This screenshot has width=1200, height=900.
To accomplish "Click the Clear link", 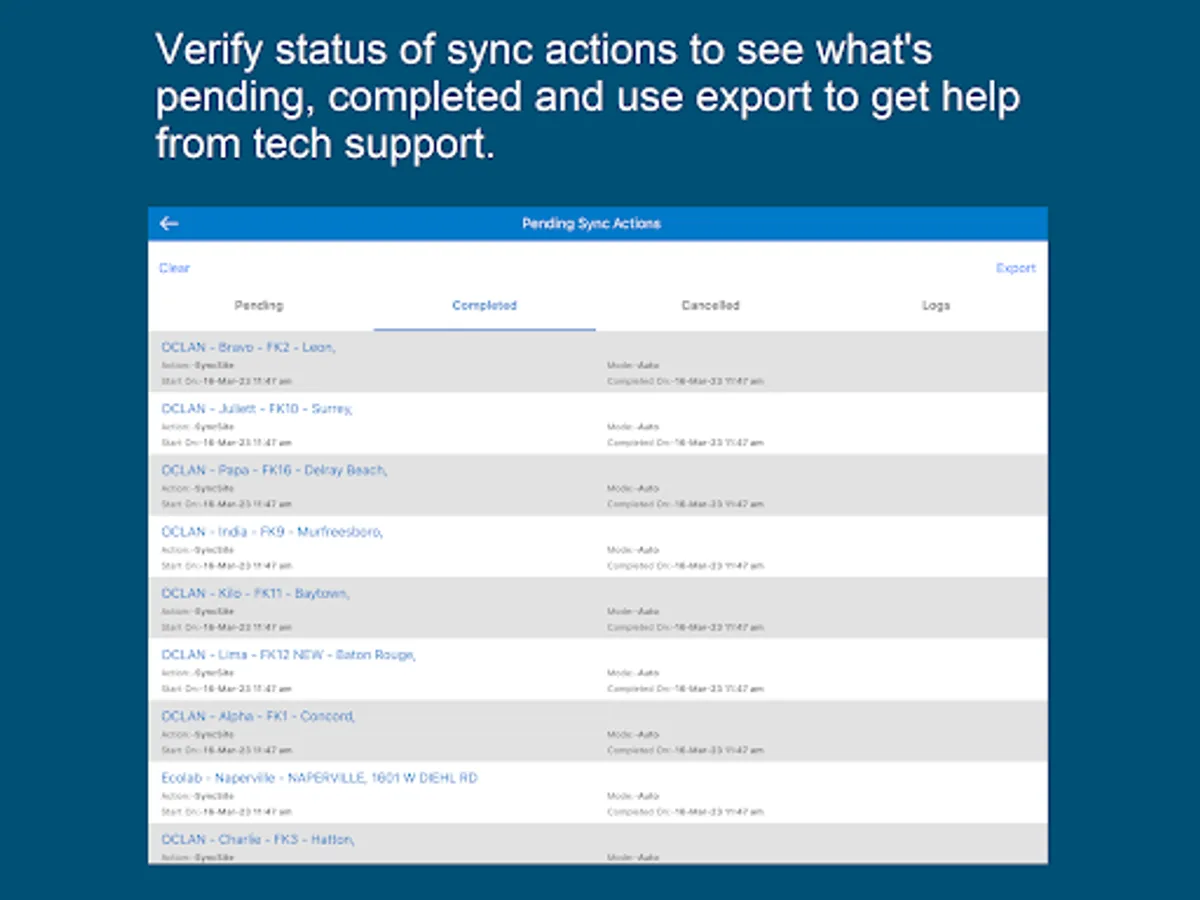I will pyautogui.click(x=173, y=268).
